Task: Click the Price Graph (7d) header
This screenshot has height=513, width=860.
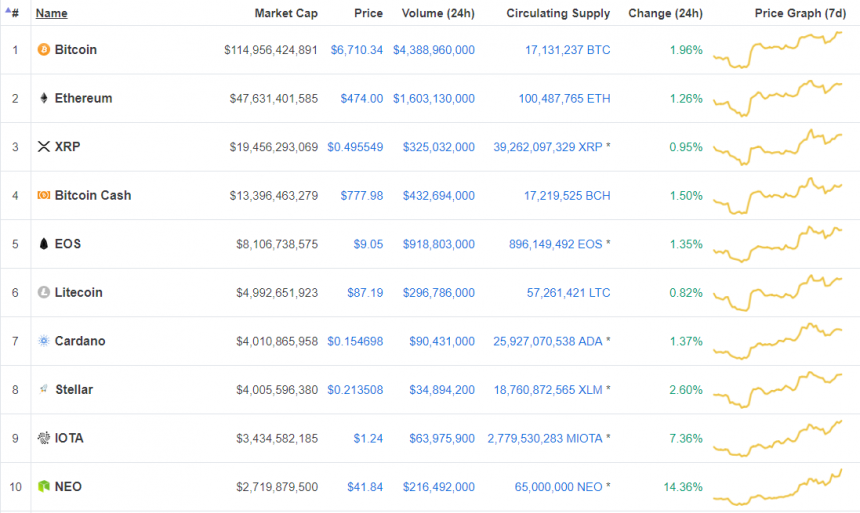Action: [x=800, y=13]
